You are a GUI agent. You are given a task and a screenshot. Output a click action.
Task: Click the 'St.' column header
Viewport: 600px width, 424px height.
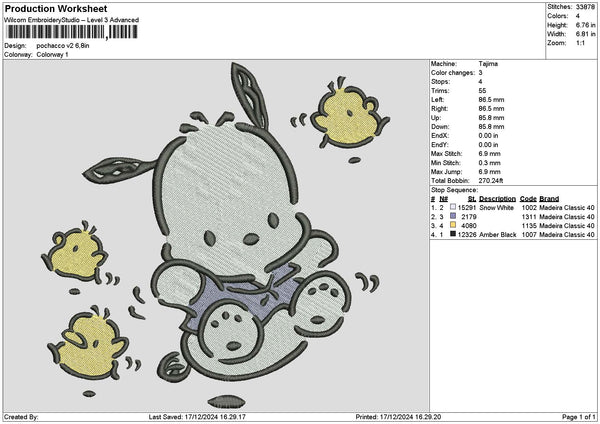[472, 199]
